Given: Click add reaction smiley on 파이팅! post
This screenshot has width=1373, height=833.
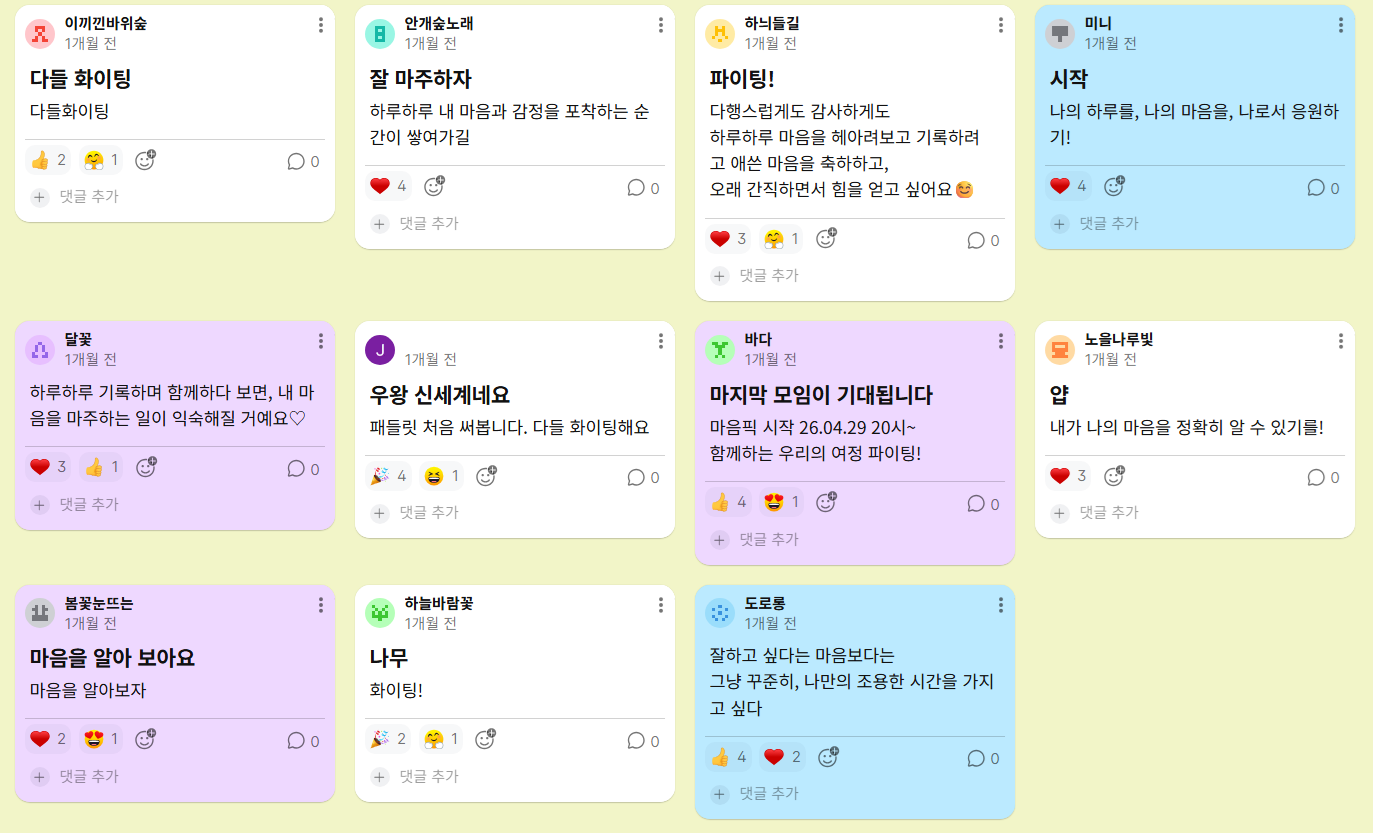Looking at the screenshot, I should point(825,239).
